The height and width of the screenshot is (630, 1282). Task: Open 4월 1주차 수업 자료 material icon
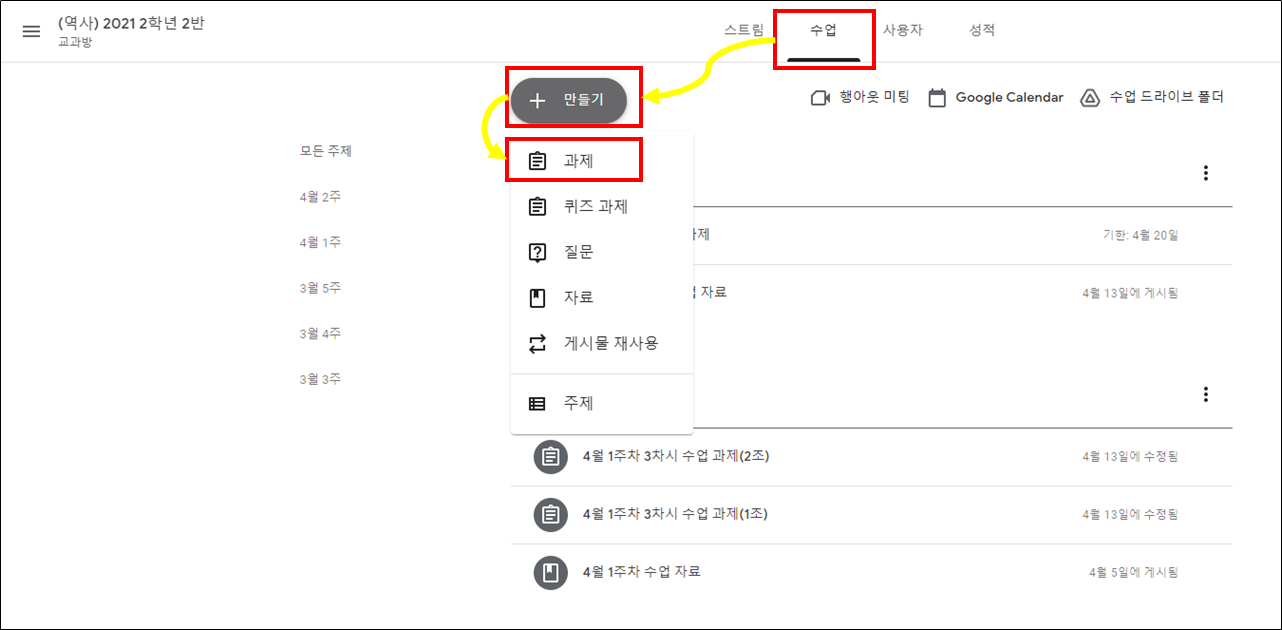550,573
